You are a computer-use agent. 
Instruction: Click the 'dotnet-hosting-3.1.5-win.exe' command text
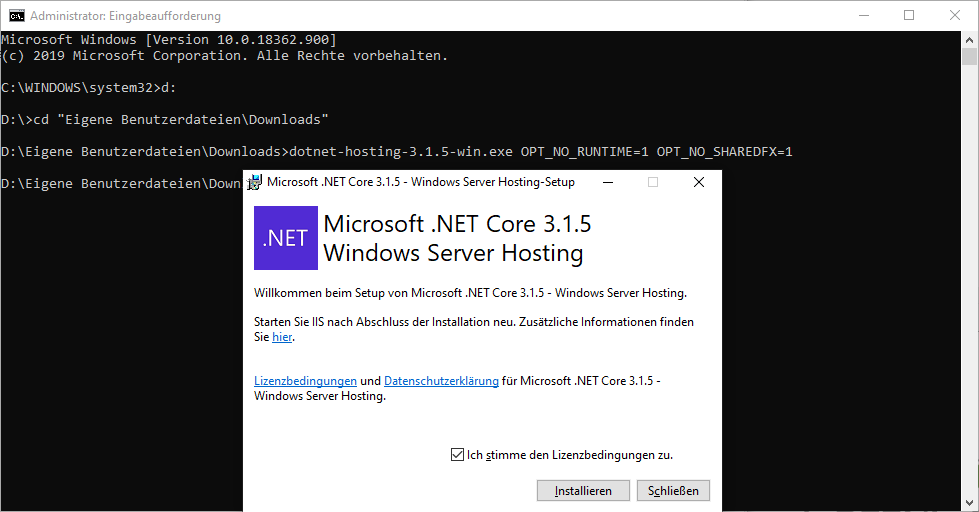[x=401, y=152]
